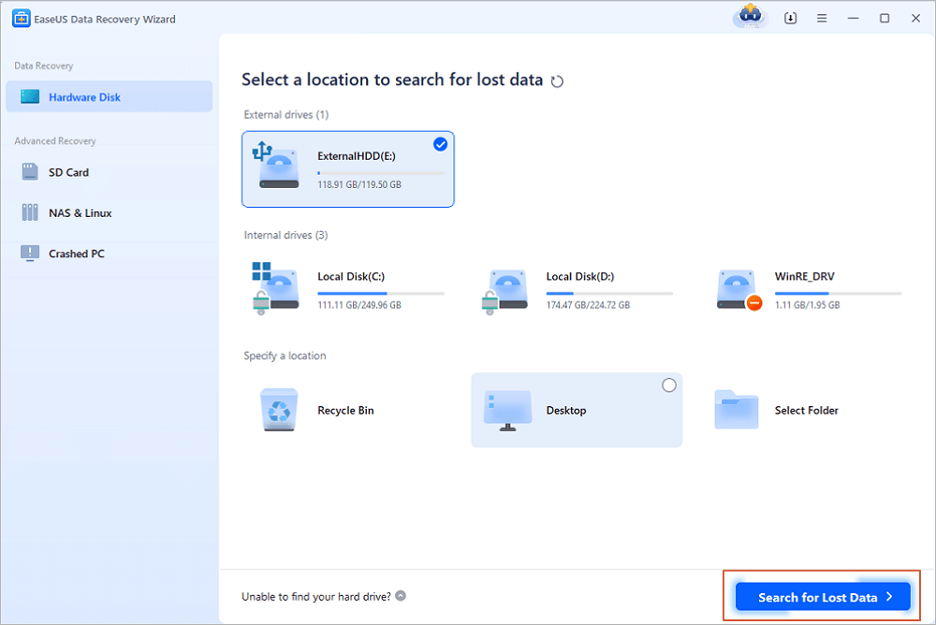Click the WinRE_DRV drive icon
Viewport: 936px width, 626px height.
[x=739, y=291]
